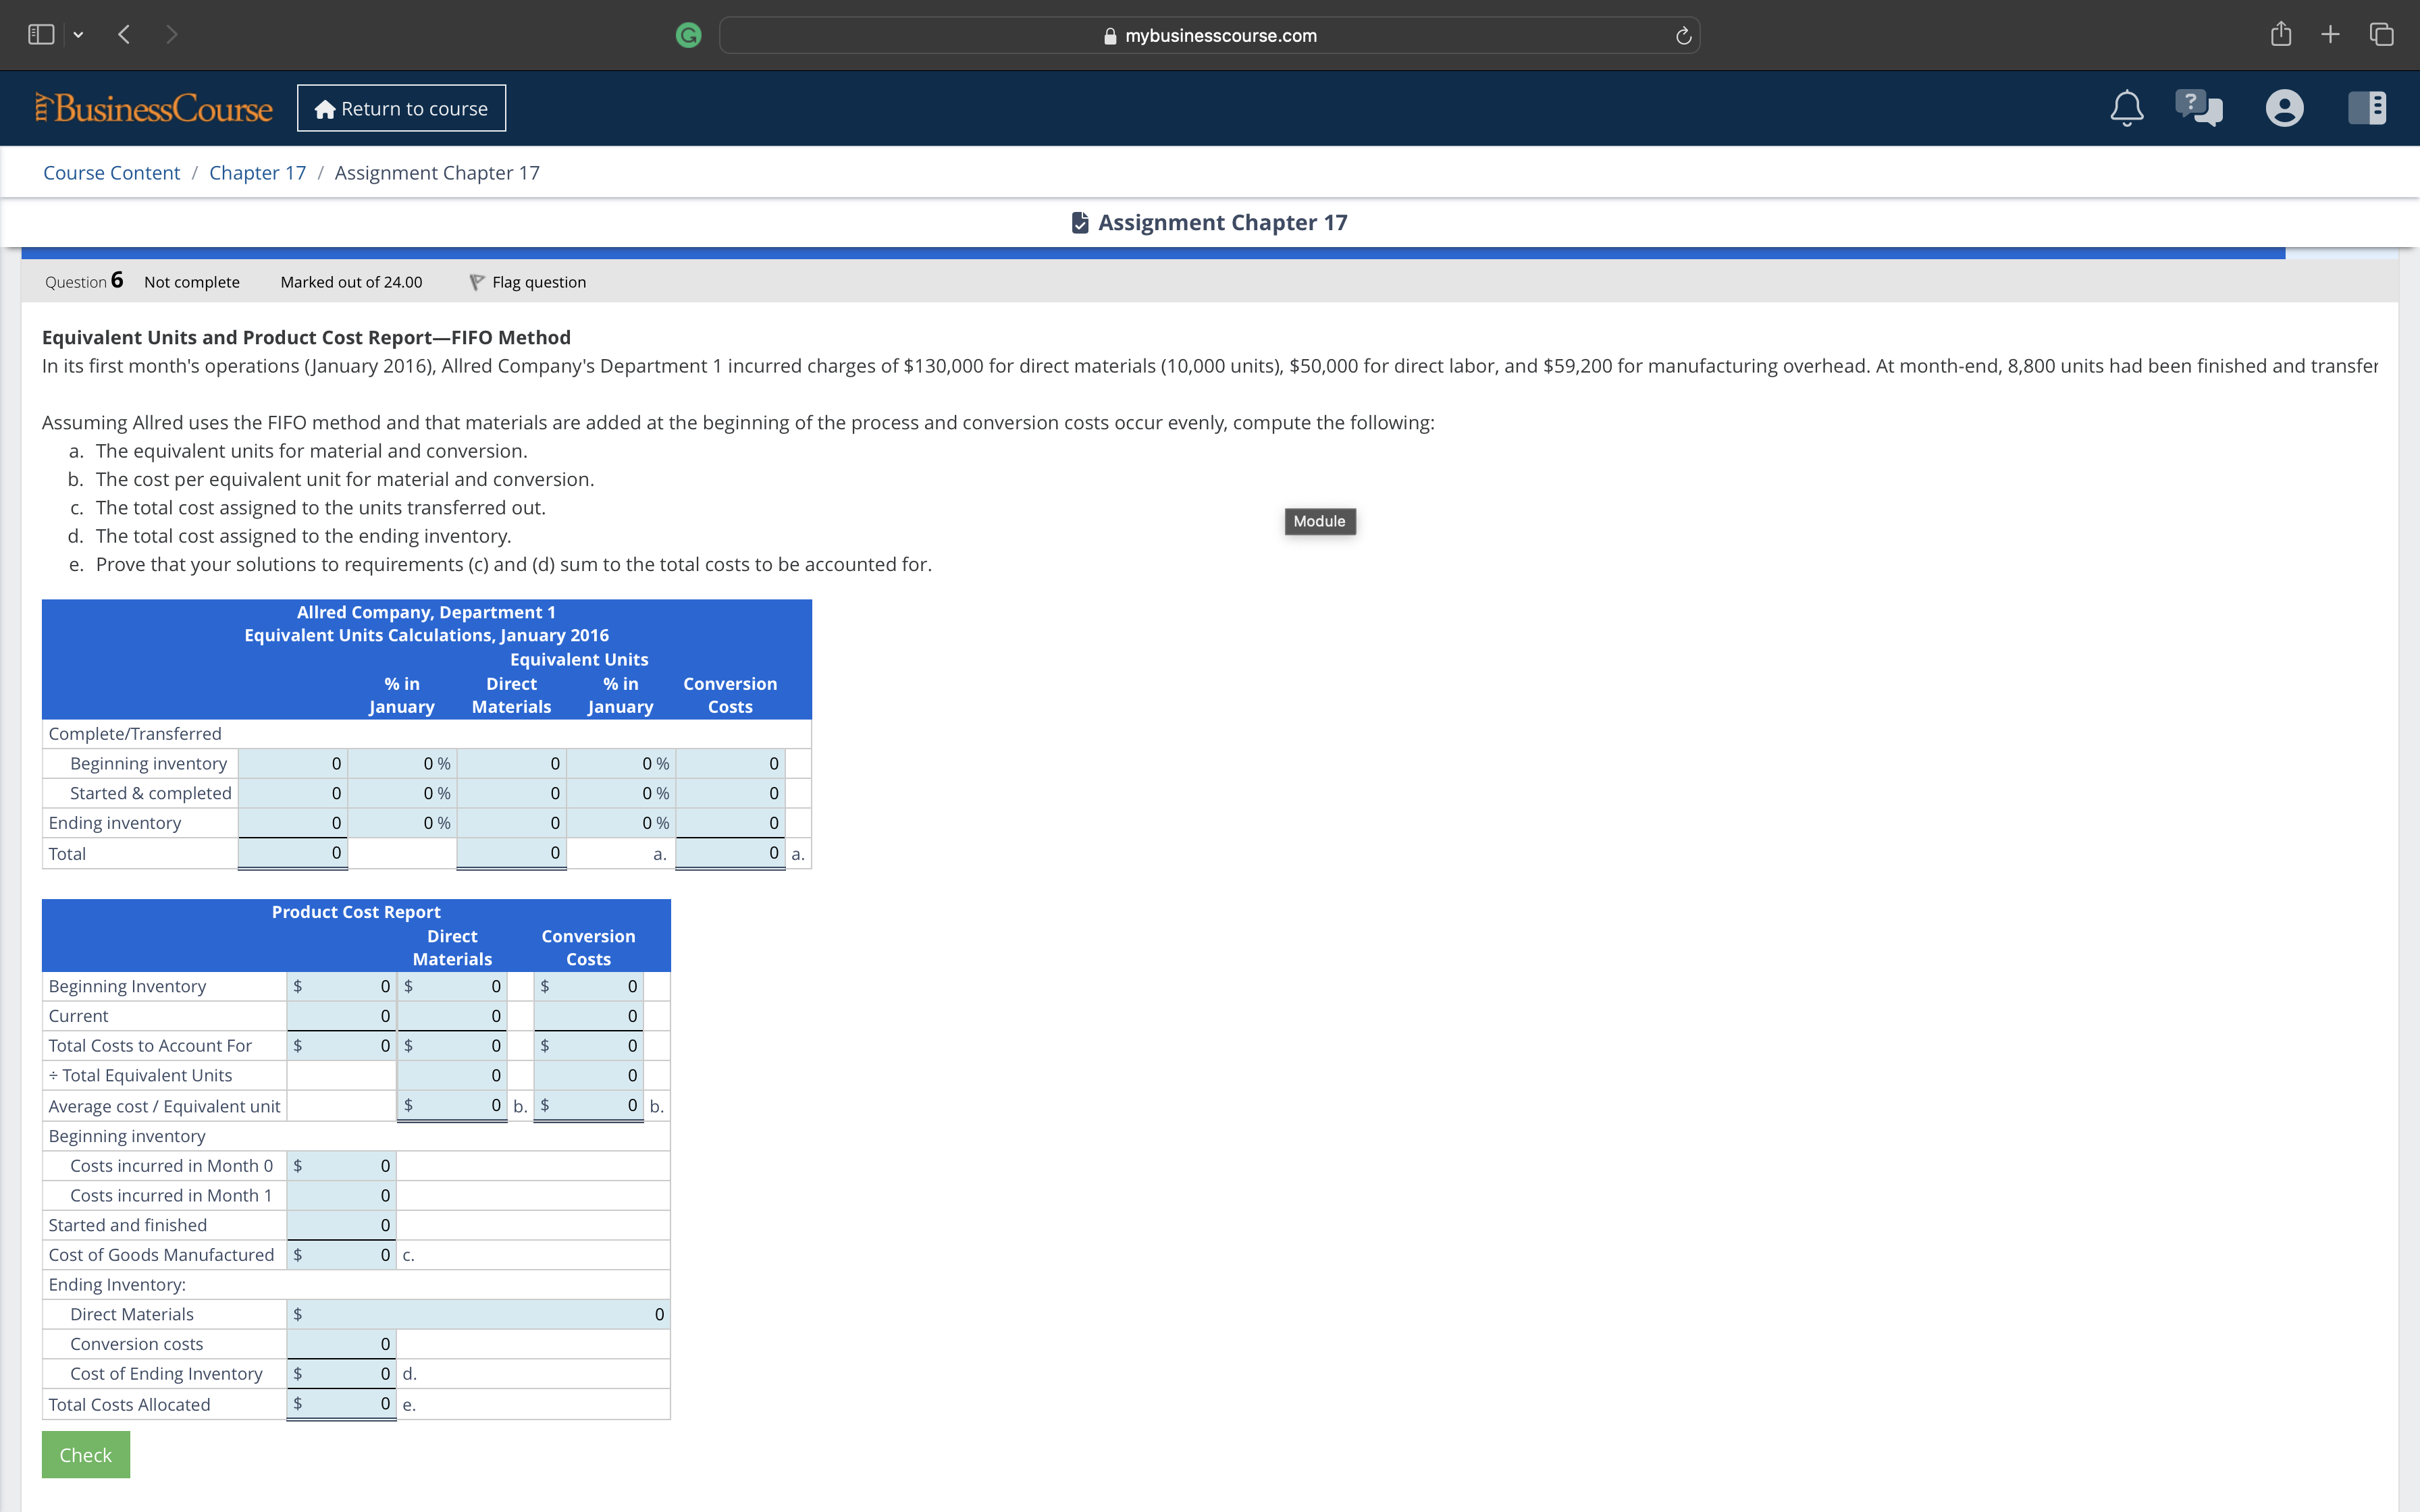Click the notifications bell icon

(x=2126, y=108)
